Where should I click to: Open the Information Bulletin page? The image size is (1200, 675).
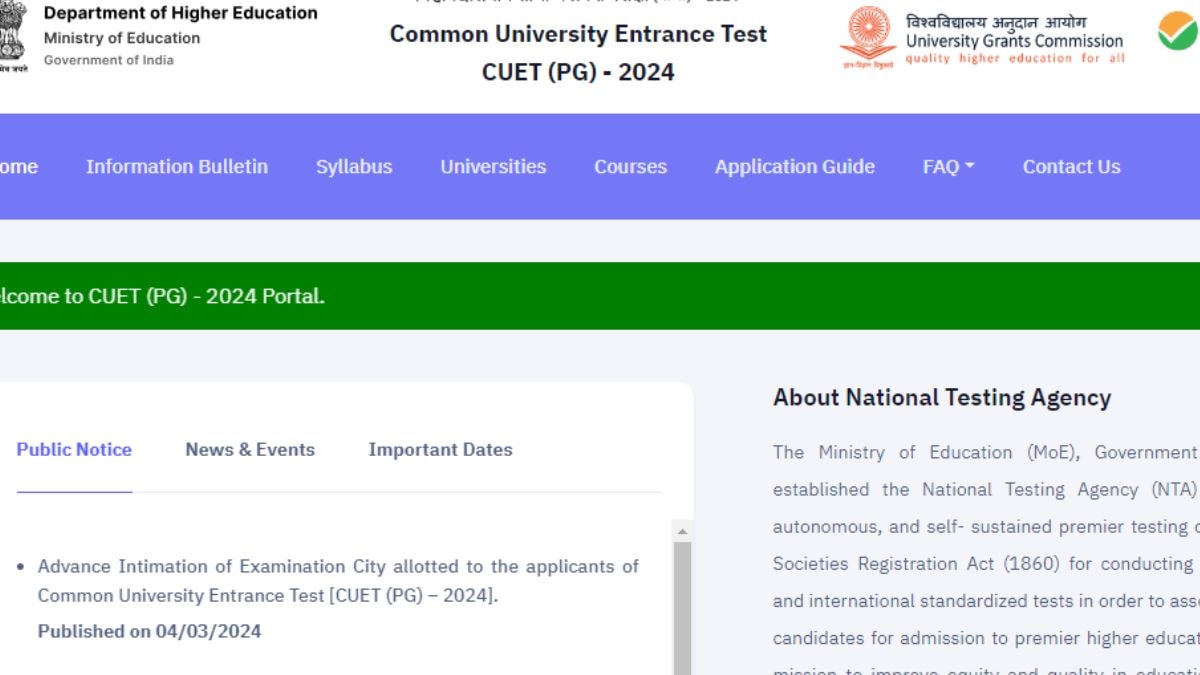[x=176, y=166]
